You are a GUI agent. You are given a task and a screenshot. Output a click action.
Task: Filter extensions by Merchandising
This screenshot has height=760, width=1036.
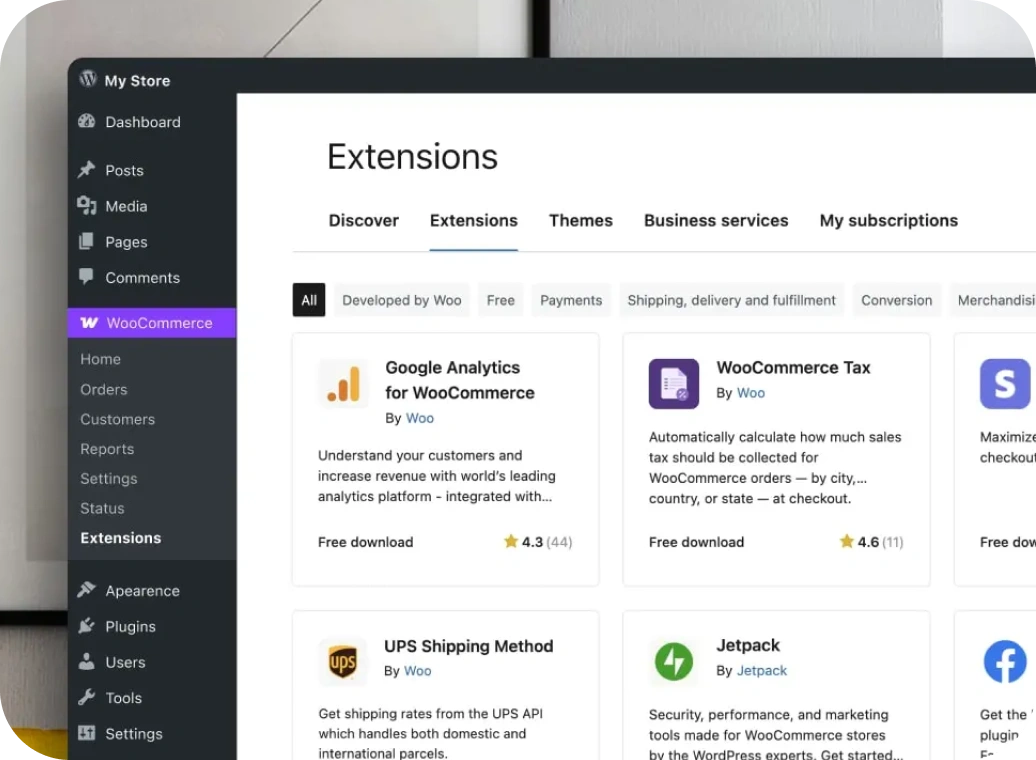993,300
